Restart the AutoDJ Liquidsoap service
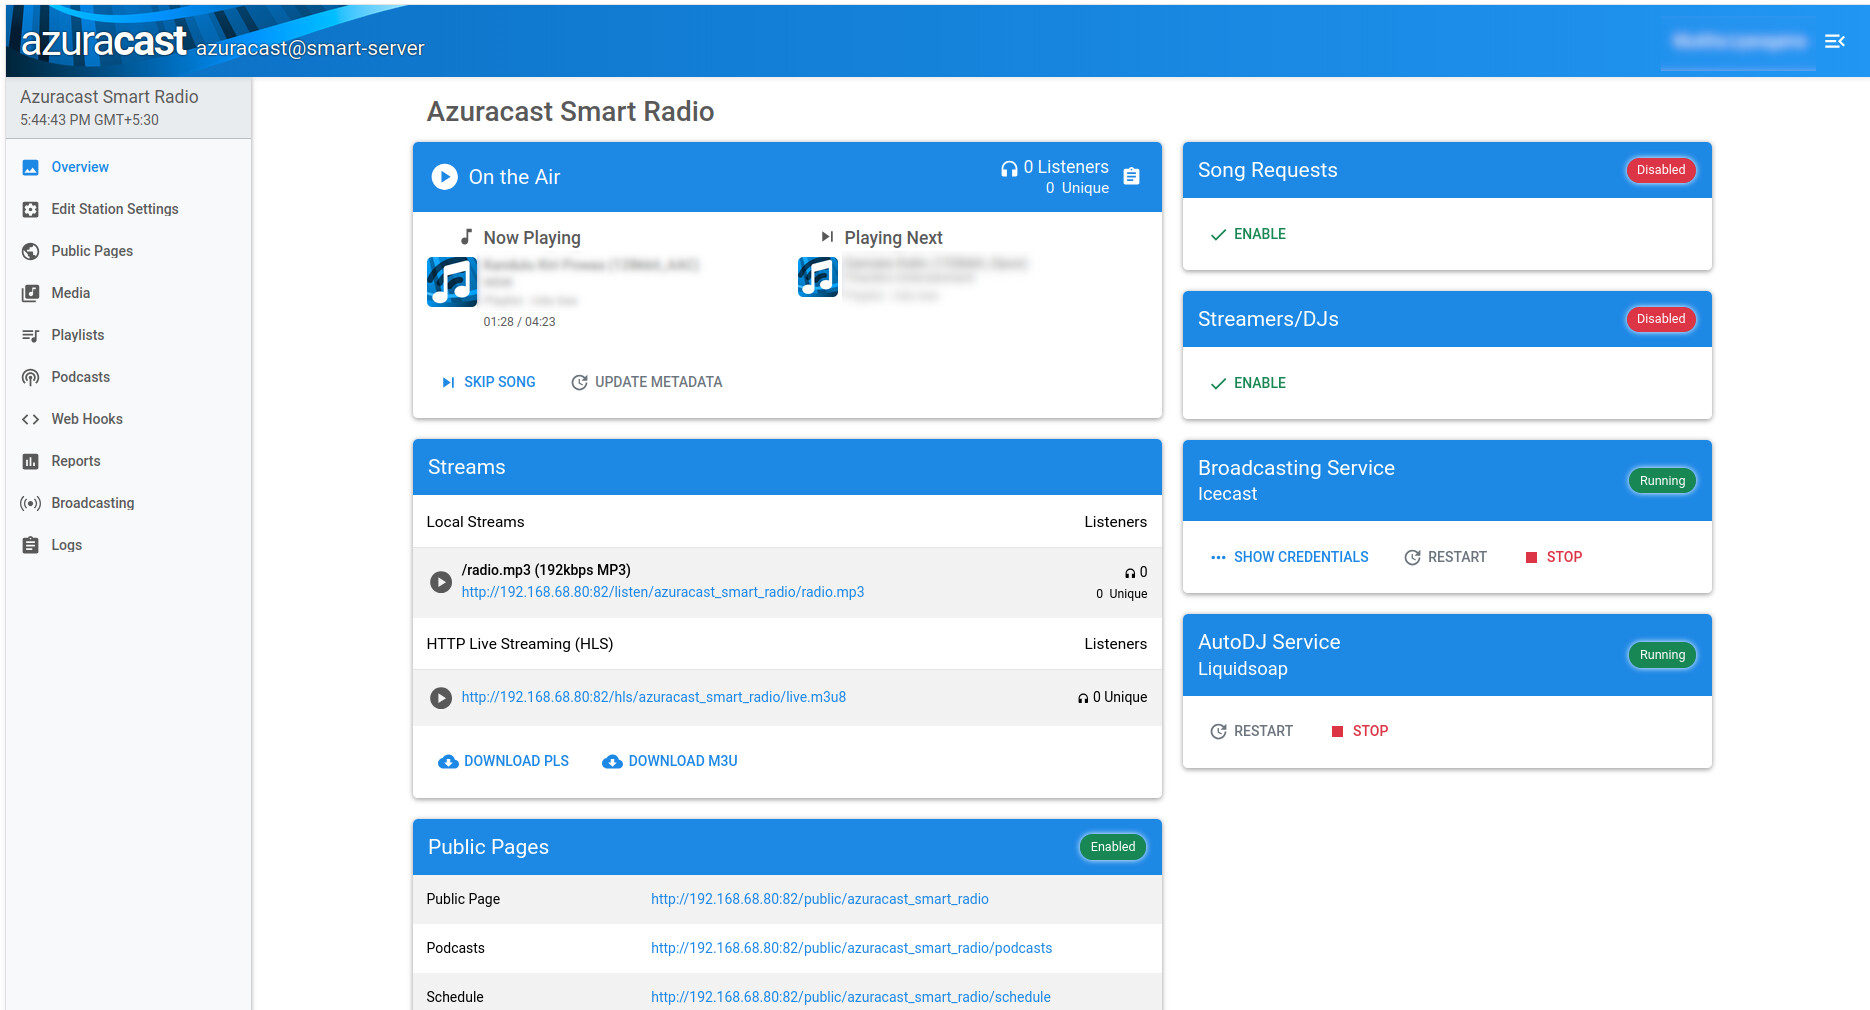Image resolution: width=1870 pixels, height=1010 pixels. pyautogui.click(x=1251, y=731)
